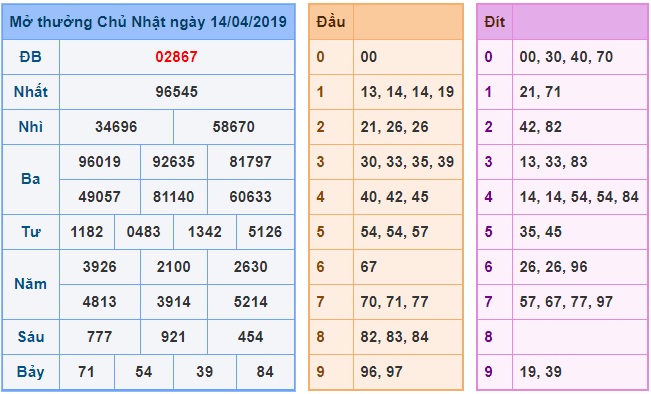Select the Tư prize number 0483
This screenshot has height=394, width=651.
pyautogui.click(x=143, y=232)
